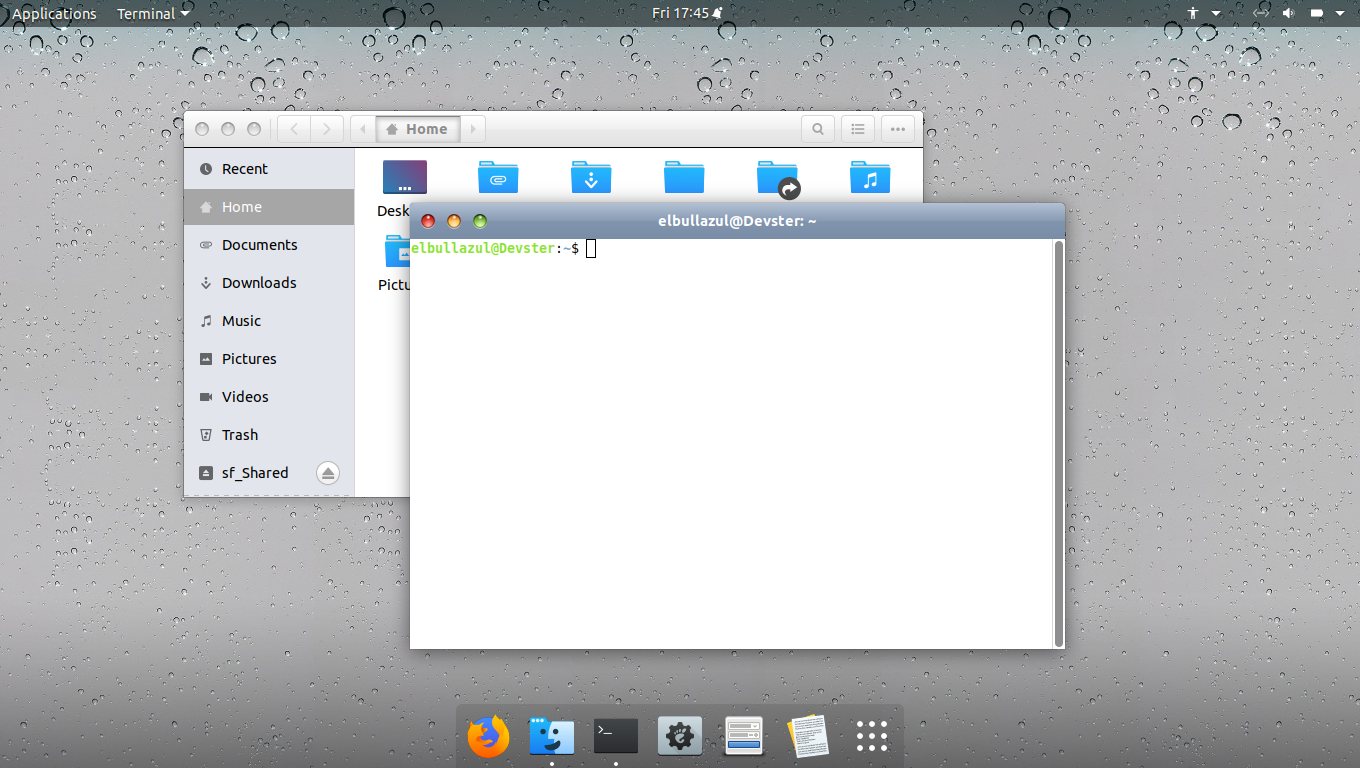
Task: Switch Files window to list view
Action: [858, 129]
